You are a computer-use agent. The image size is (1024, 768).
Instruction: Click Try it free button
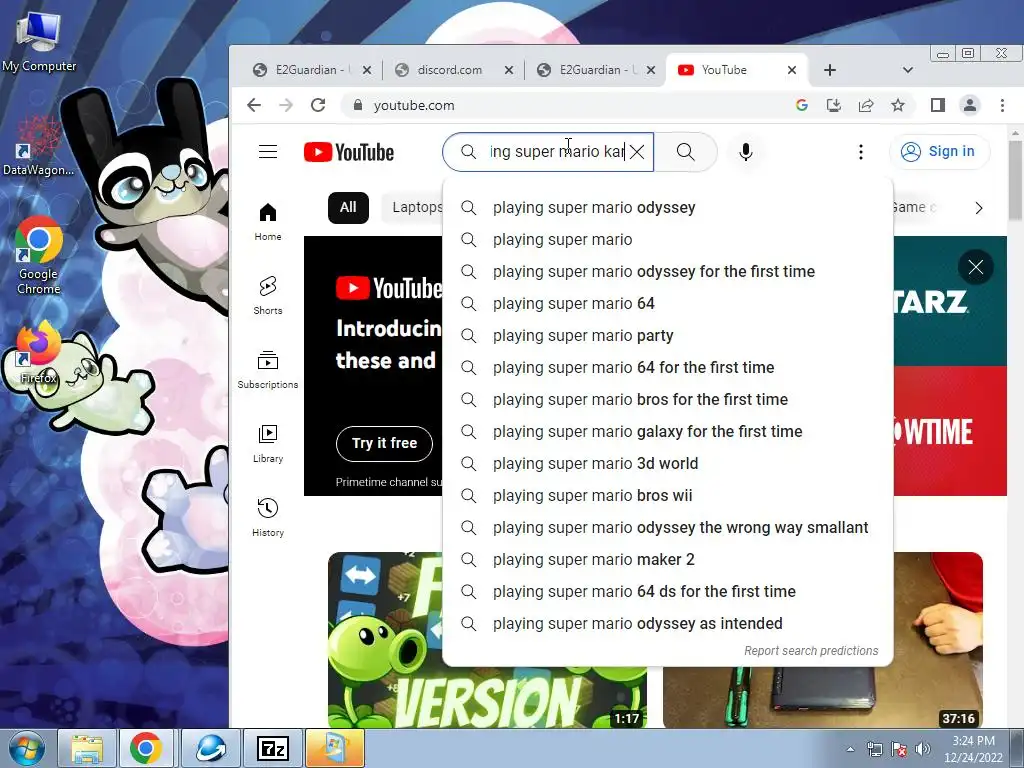coord(385,443)
